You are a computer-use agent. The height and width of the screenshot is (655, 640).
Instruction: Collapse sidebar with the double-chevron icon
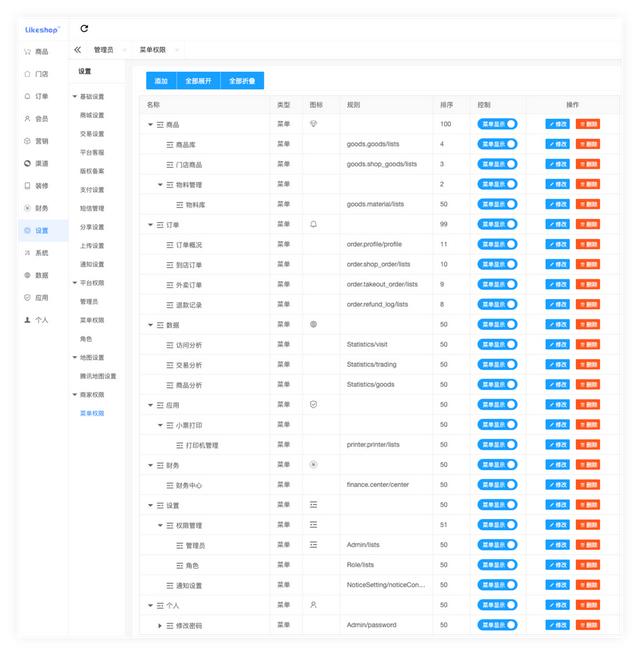coord(77,50)
